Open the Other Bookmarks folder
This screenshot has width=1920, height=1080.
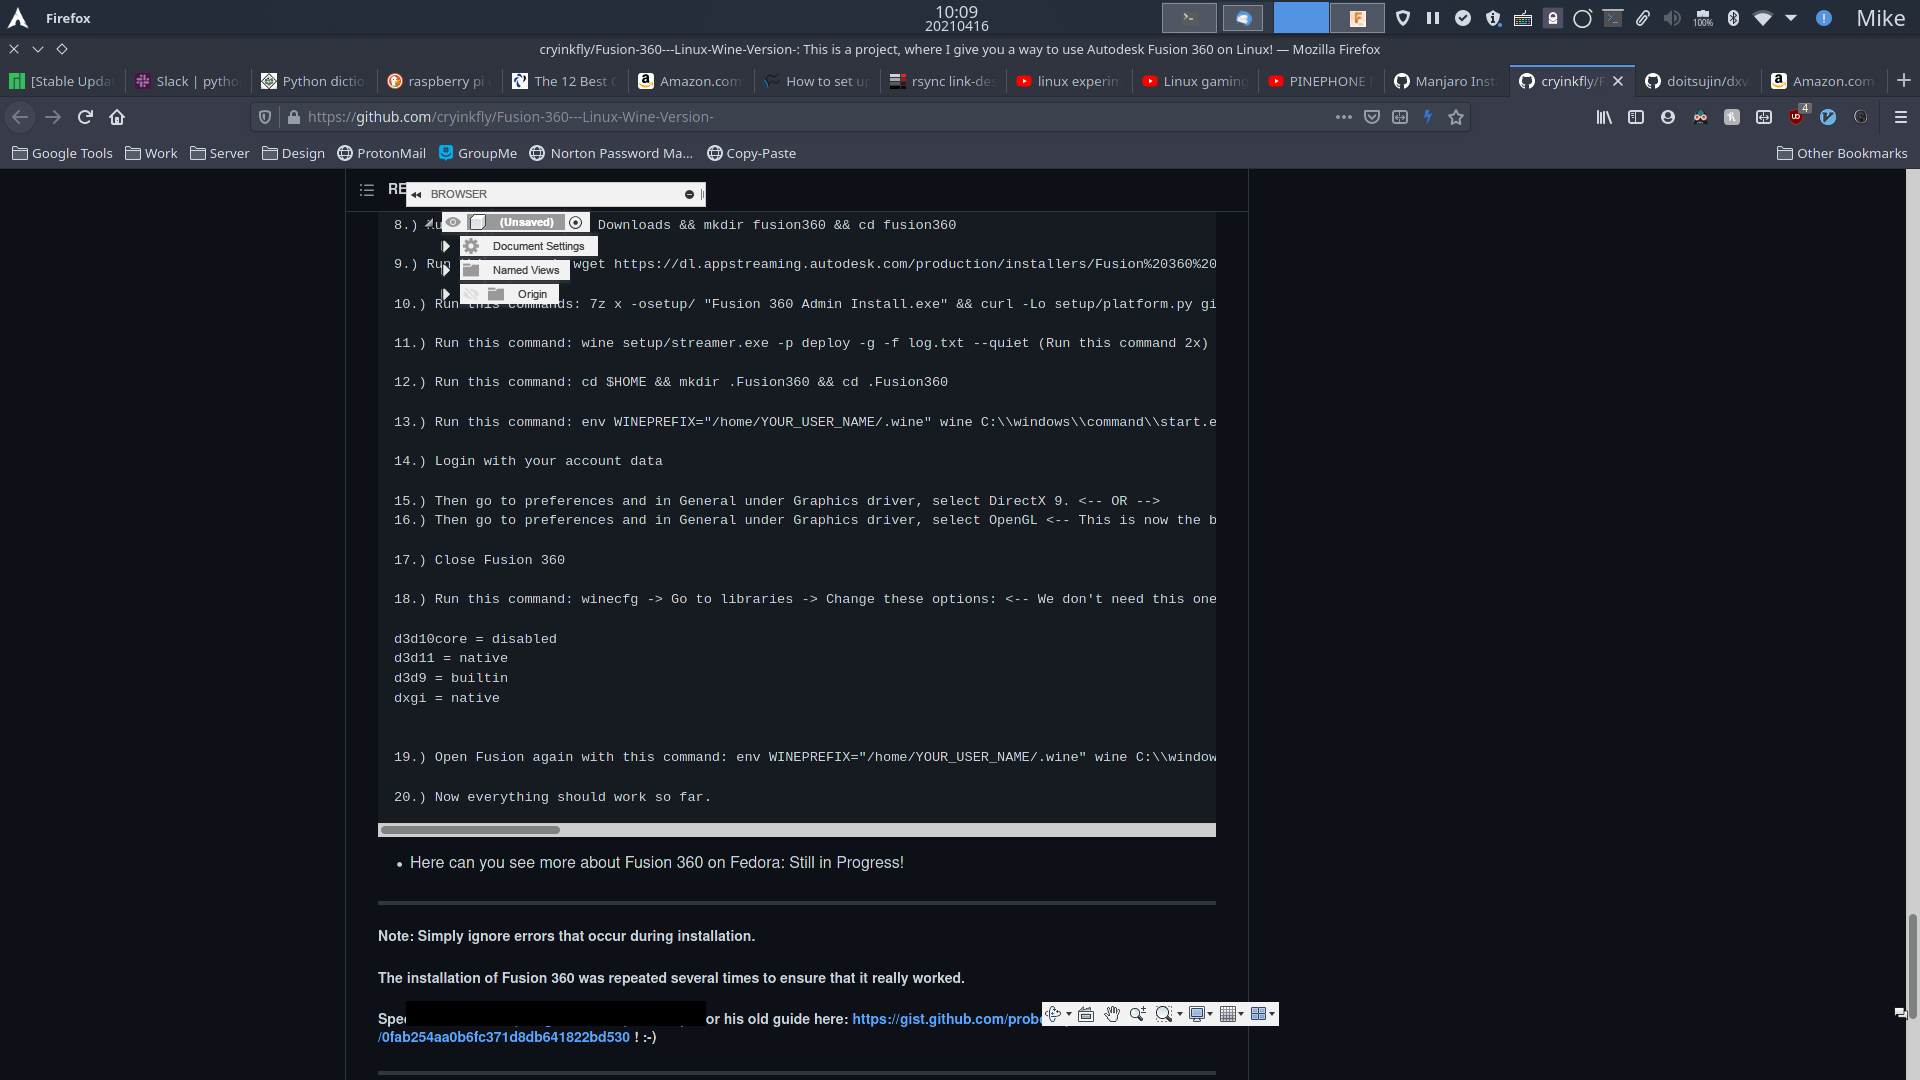point(1842,153)
